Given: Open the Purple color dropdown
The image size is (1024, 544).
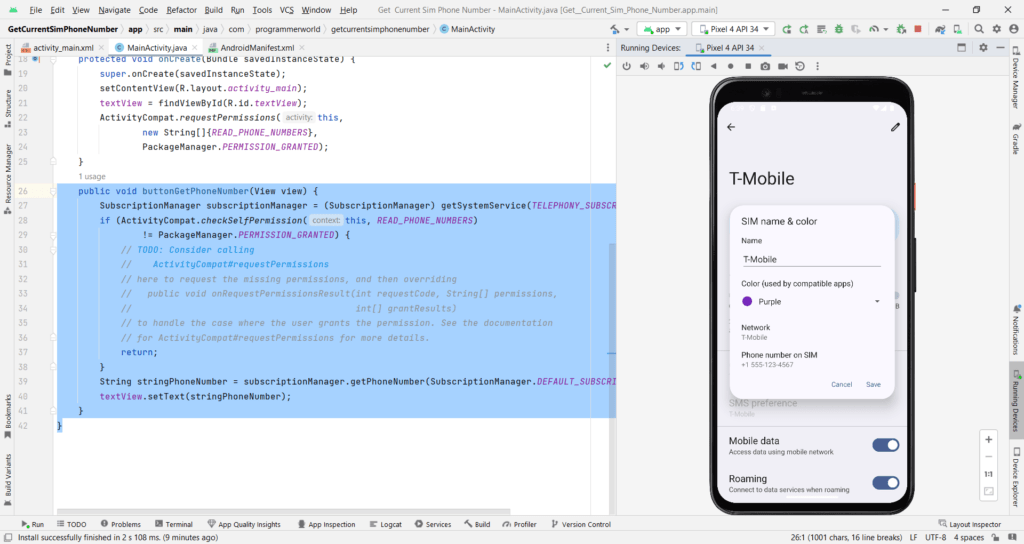Looking at the screenshot, I should click(811, 302).
